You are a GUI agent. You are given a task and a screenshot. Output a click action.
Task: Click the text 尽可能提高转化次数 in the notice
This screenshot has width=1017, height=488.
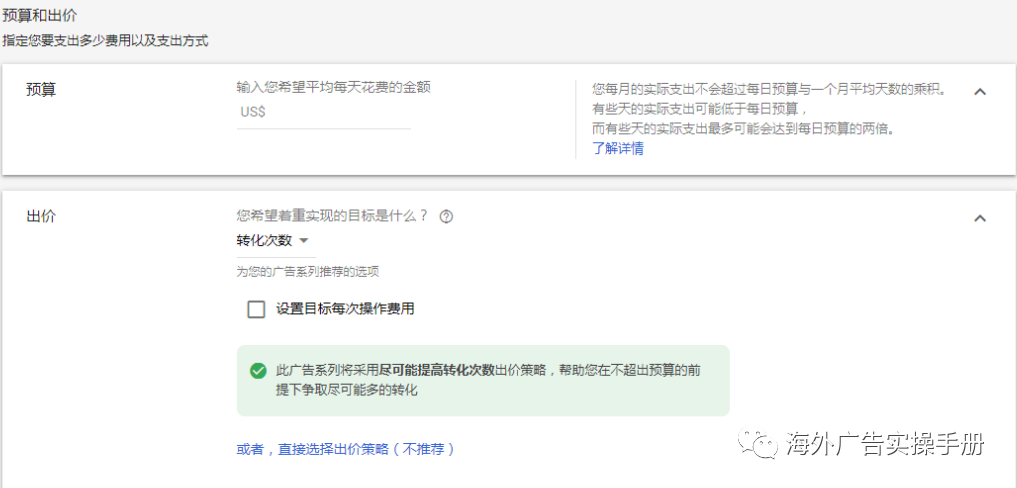437,371
